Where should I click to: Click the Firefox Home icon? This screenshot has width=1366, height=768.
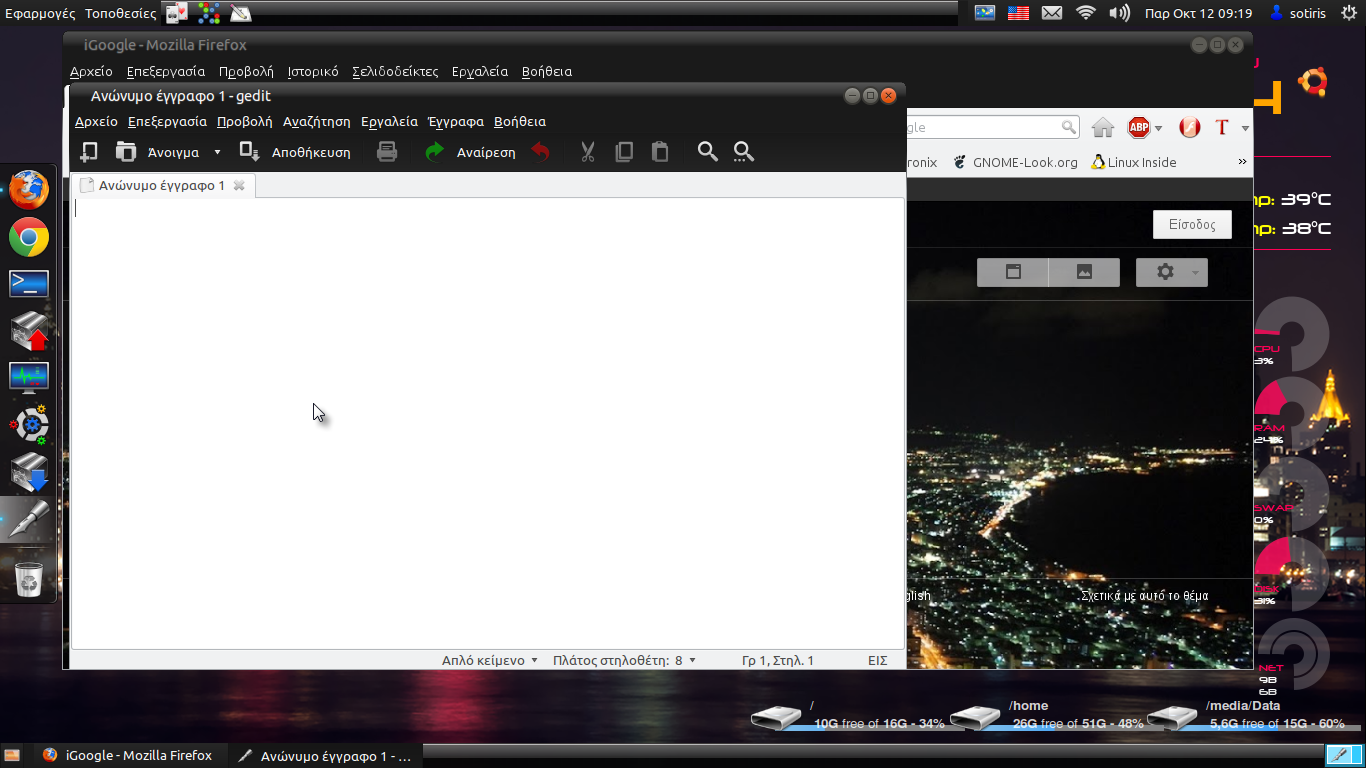click(x=1103, y=128)
